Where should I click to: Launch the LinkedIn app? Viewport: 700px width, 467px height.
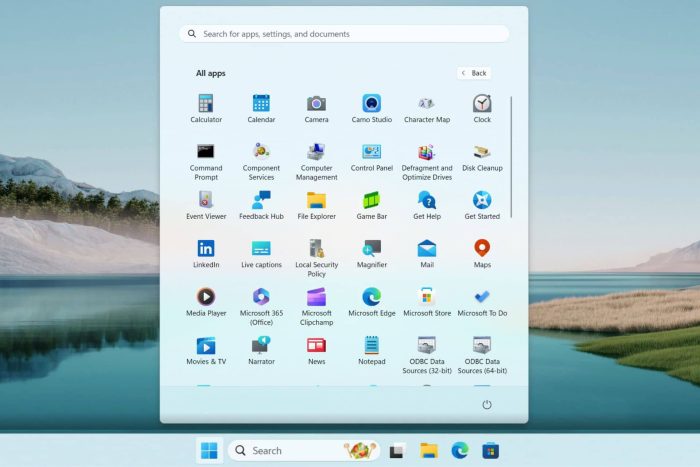point(206,254)
